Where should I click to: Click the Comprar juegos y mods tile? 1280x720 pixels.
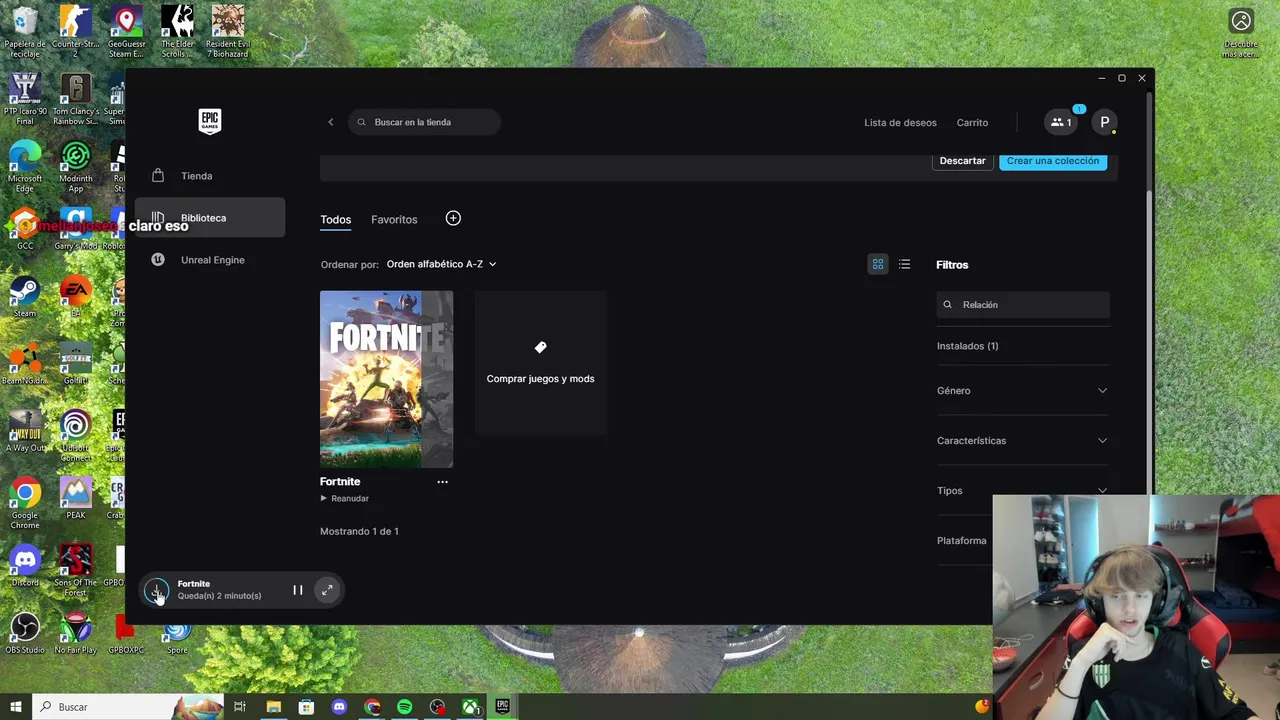point(541,363)
